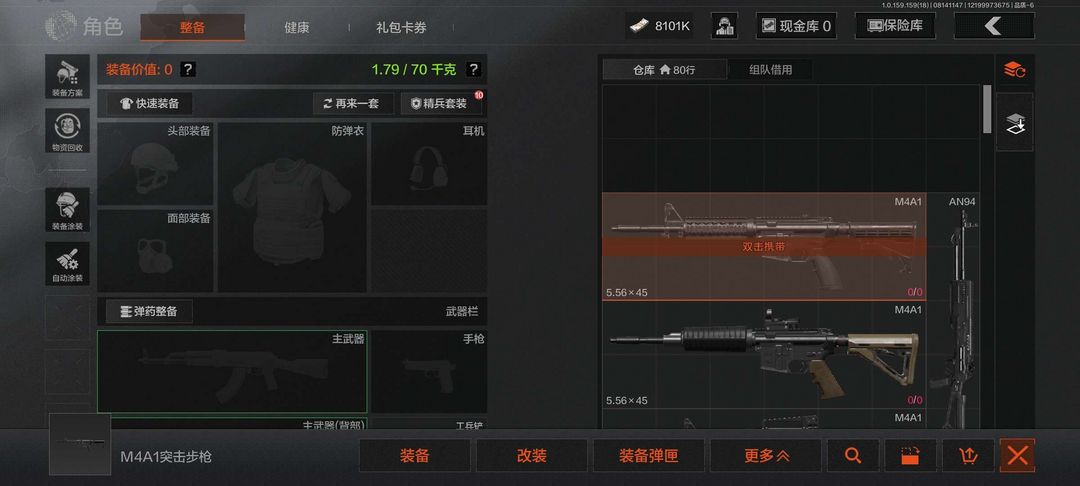Viewport: 1080px width, 486px height.
Task: Click the 装备价值: 0 text
Action: 138,69
